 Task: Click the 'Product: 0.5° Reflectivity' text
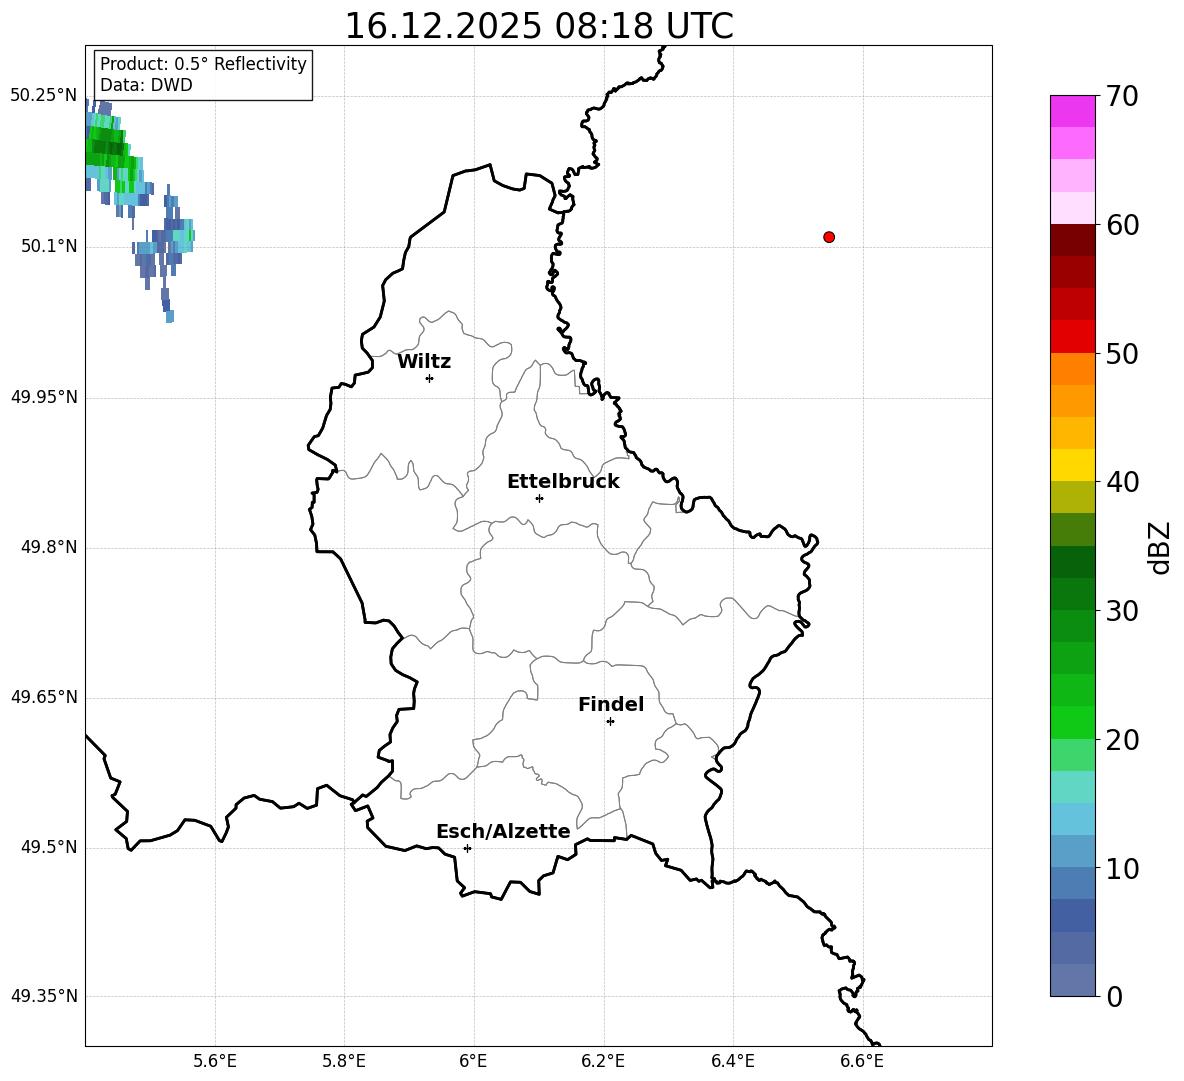(x=203, y=63)
